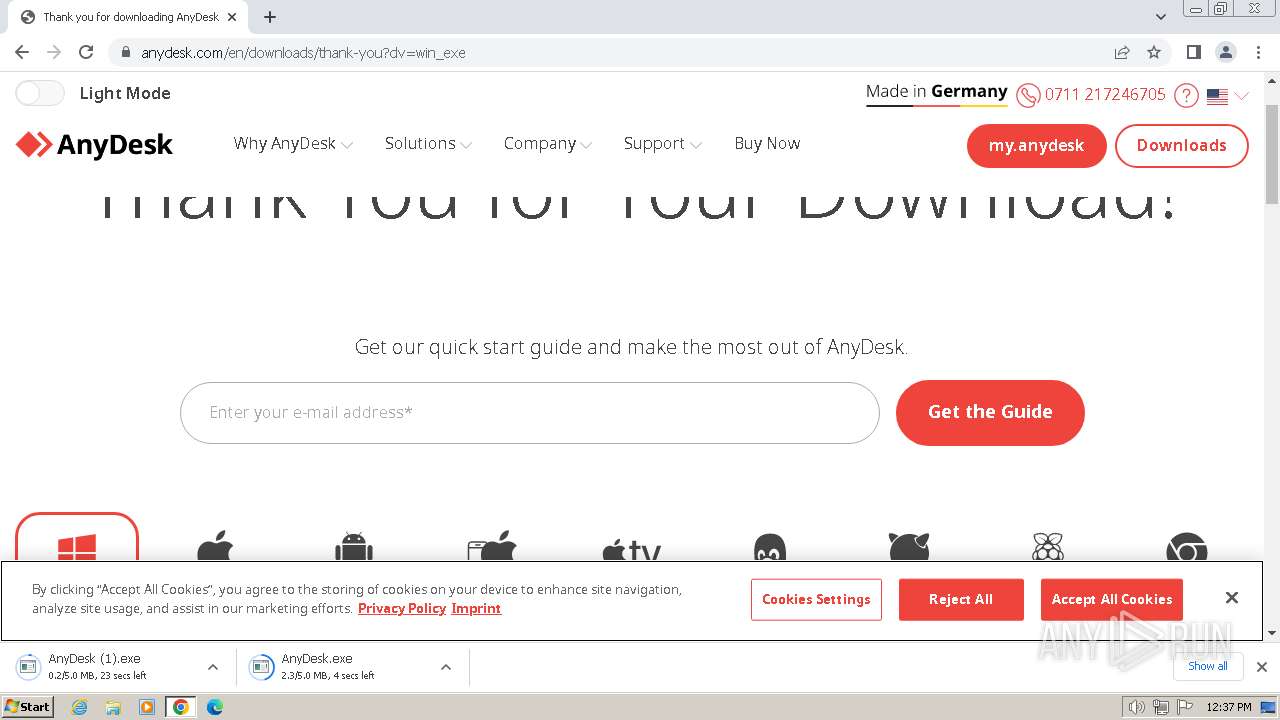Image resolution: width=1280 pixels, height=720 pixels.
Task: Open Chrome from the taskbar
Action: (180, 707)
